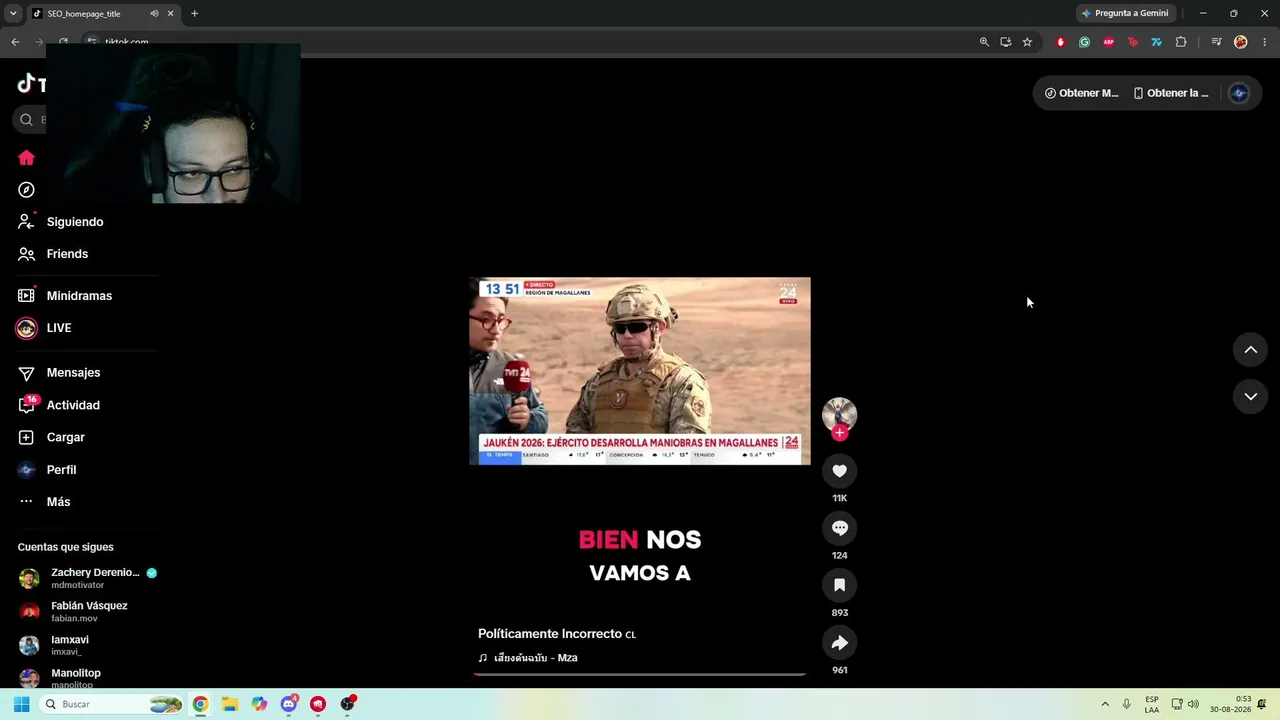Skip to the next video

[1250, 397]
